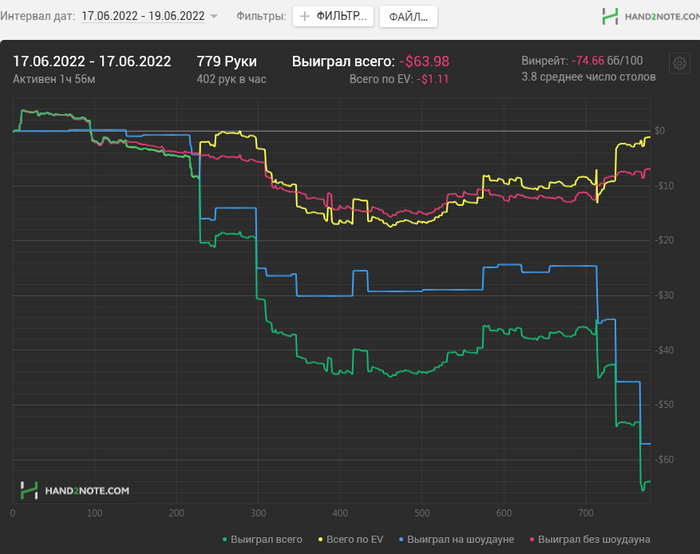Viewport: 700px width, 554px height.
Task: Click the total won value -$63.98
Action: click(x=424, y=61)
